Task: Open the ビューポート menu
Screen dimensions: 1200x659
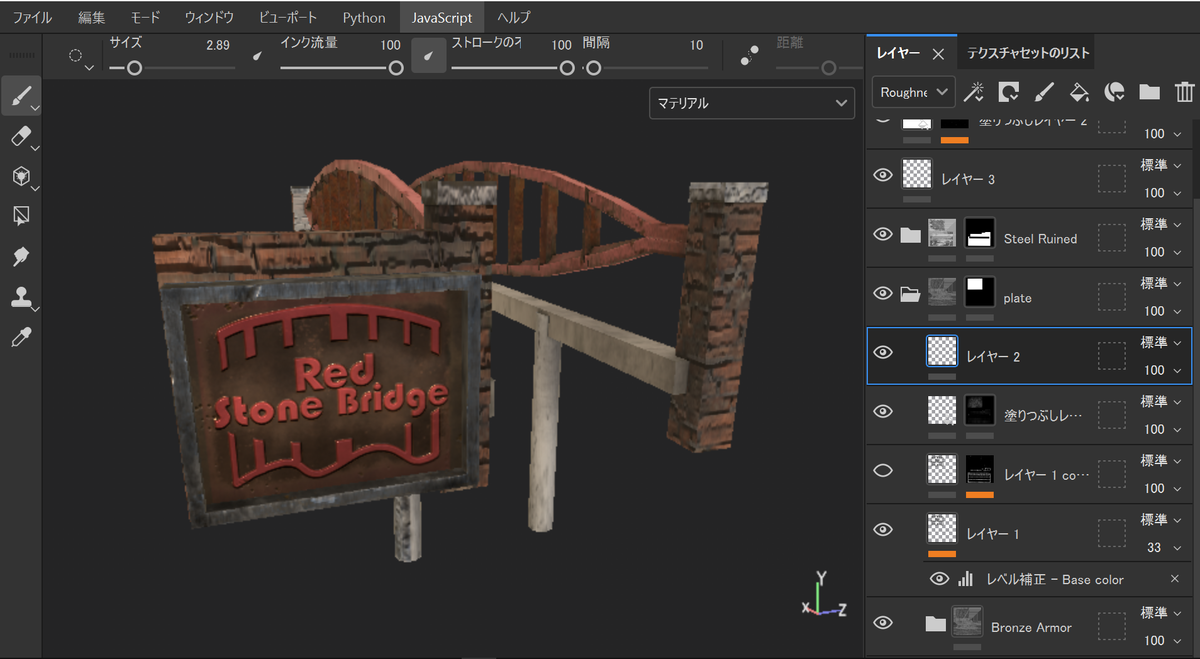Action: point(288,17)
